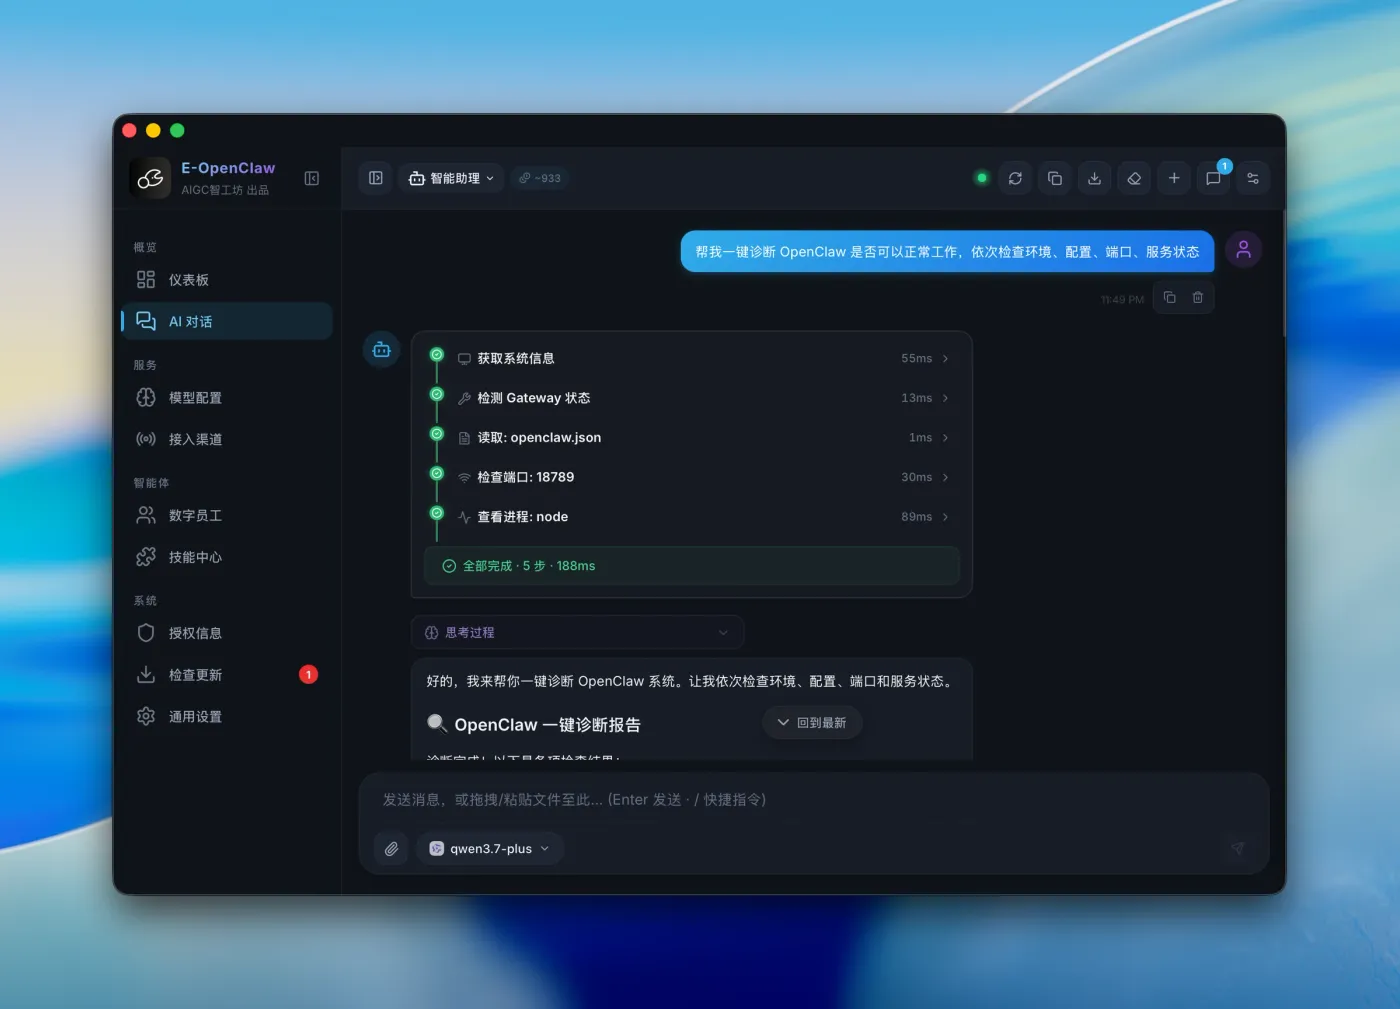Image resolution: width=1400 pixels, height=1009 pixels.
Task: Expand the 查看进程: node step chevron
Action: coord(945,517)
